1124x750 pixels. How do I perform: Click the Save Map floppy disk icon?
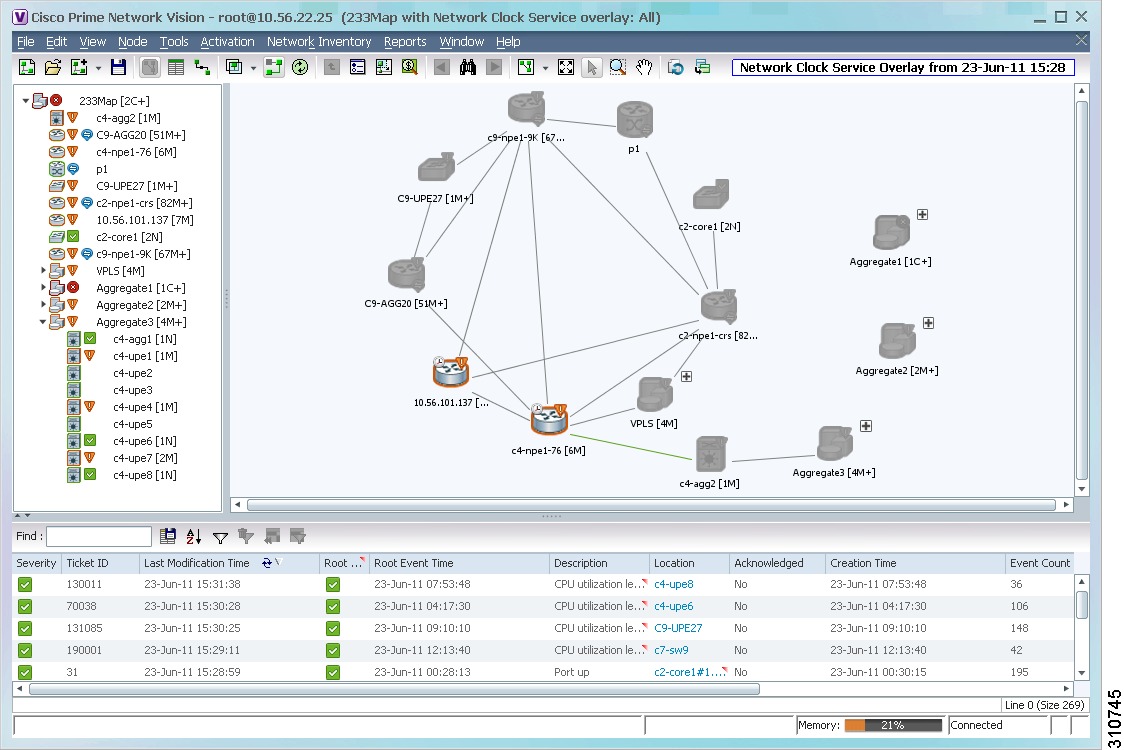(x=118, y=67)
